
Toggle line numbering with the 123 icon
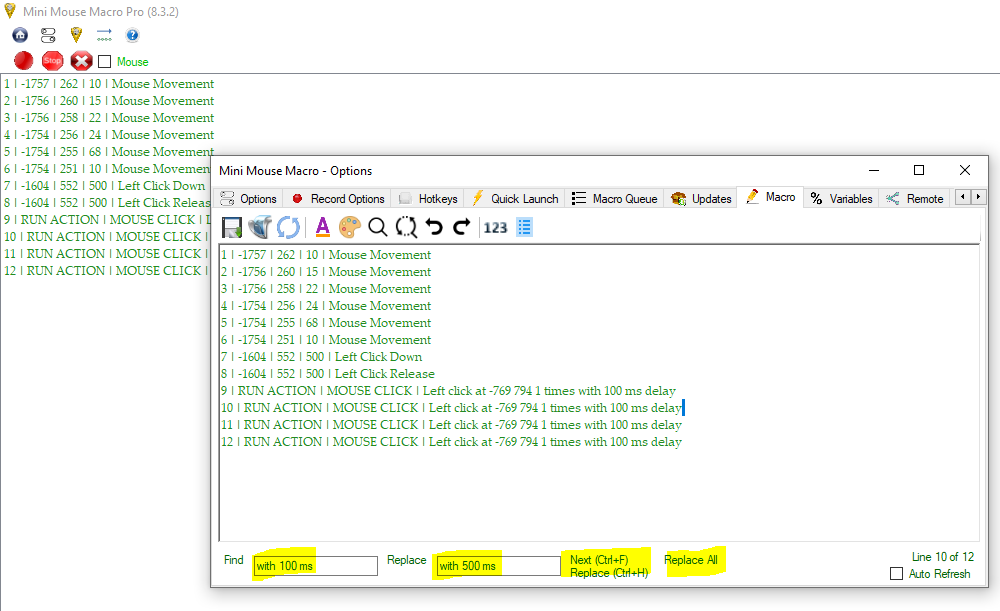(495, 228)
